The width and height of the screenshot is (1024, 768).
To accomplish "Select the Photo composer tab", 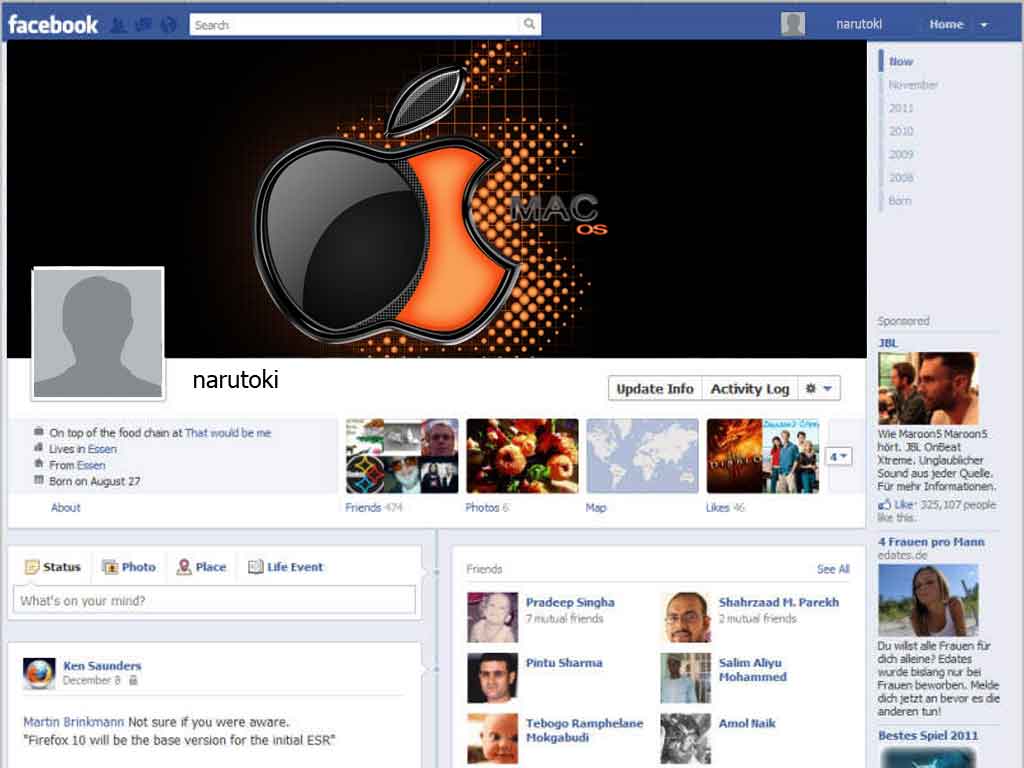I will tap(129, 567).
